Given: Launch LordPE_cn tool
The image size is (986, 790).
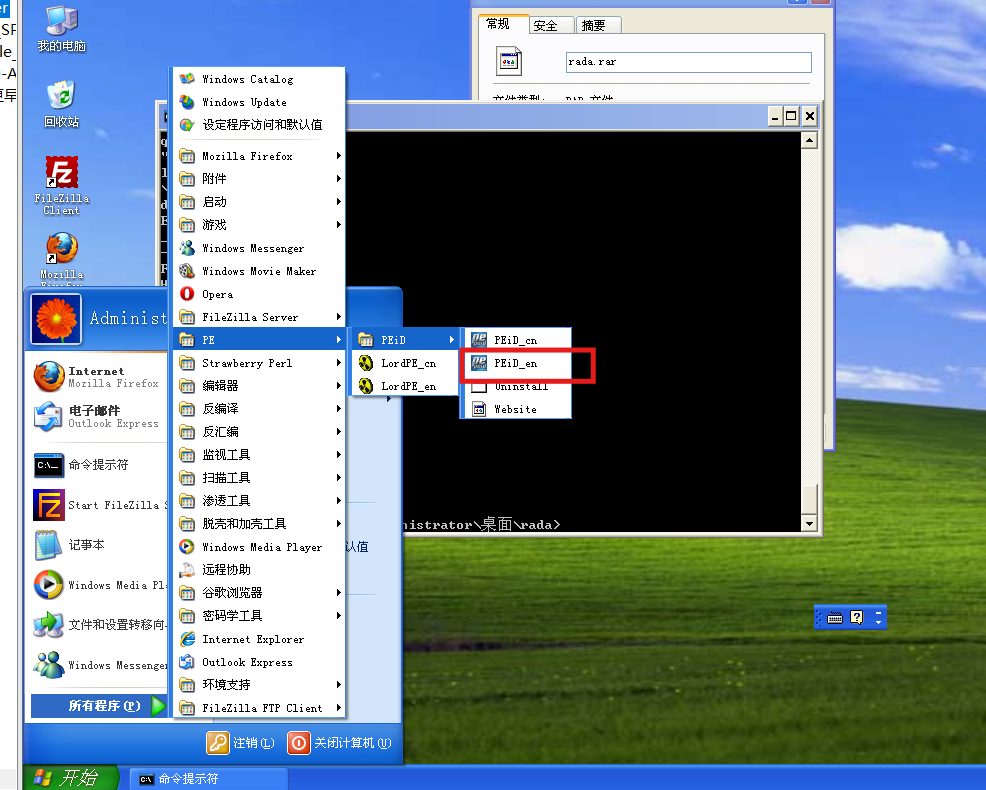Looking at the screenshot, I should [403, 364].
